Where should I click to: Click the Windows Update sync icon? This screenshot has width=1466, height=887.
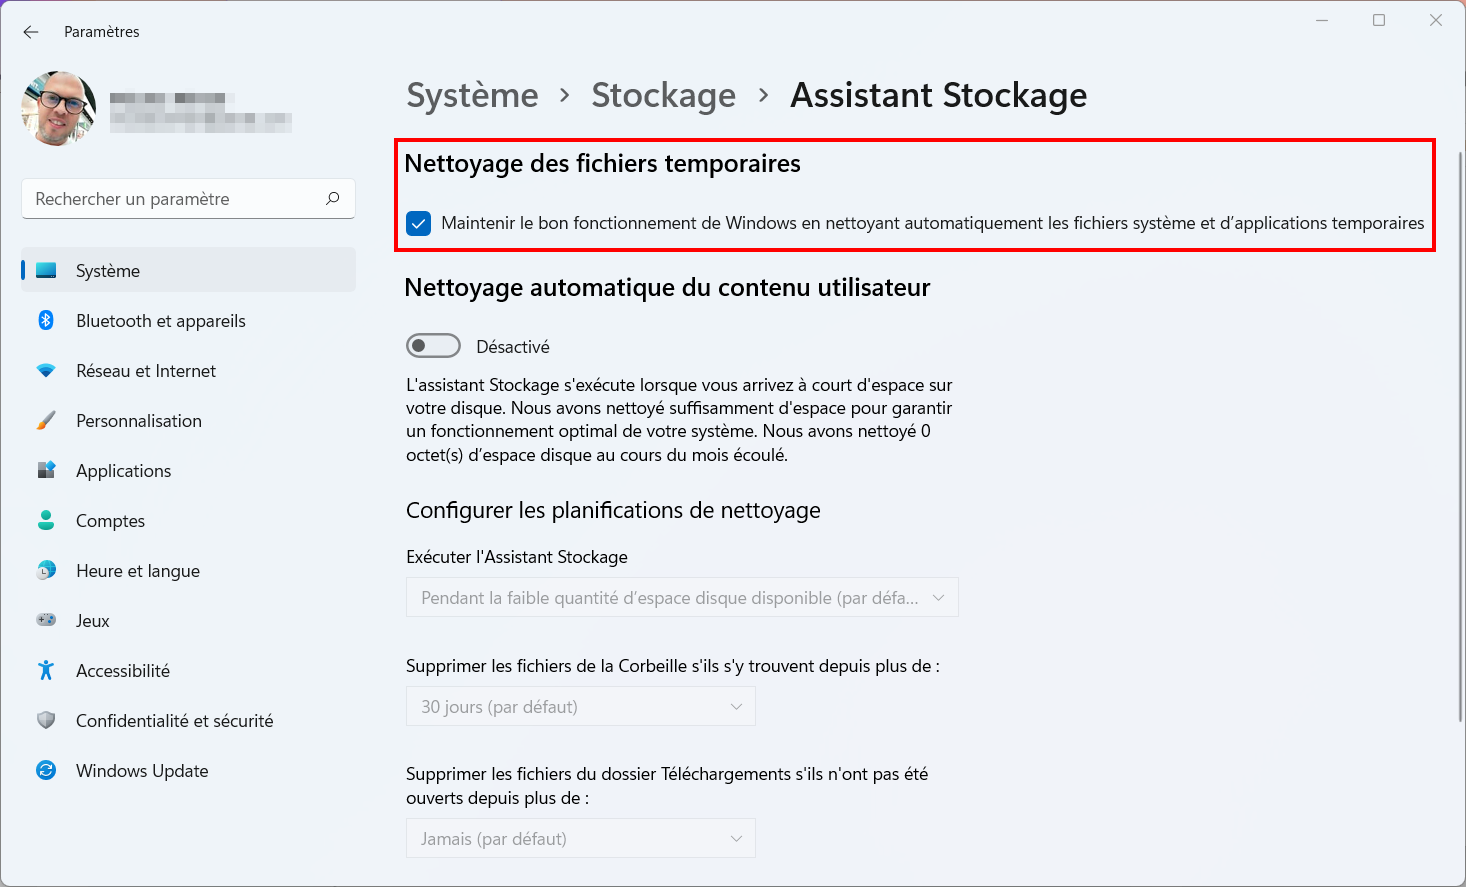coord(46,770)
